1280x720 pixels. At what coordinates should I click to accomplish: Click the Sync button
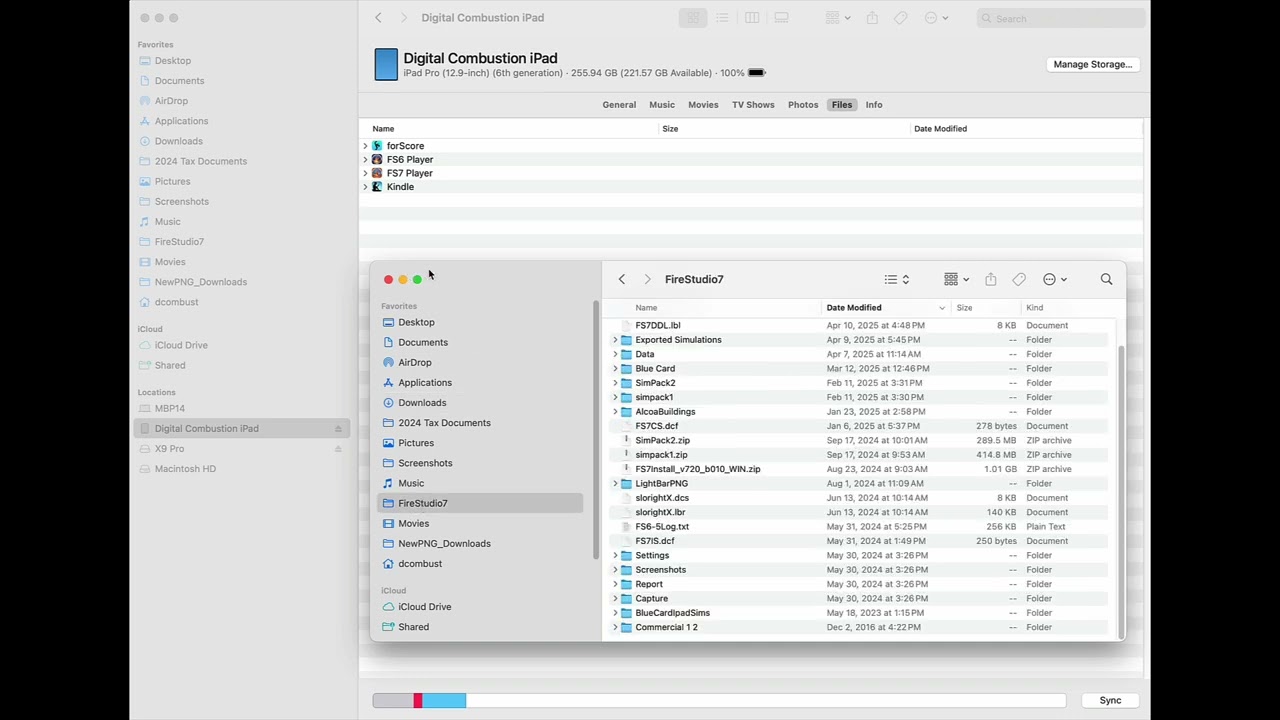(1110, 701)
